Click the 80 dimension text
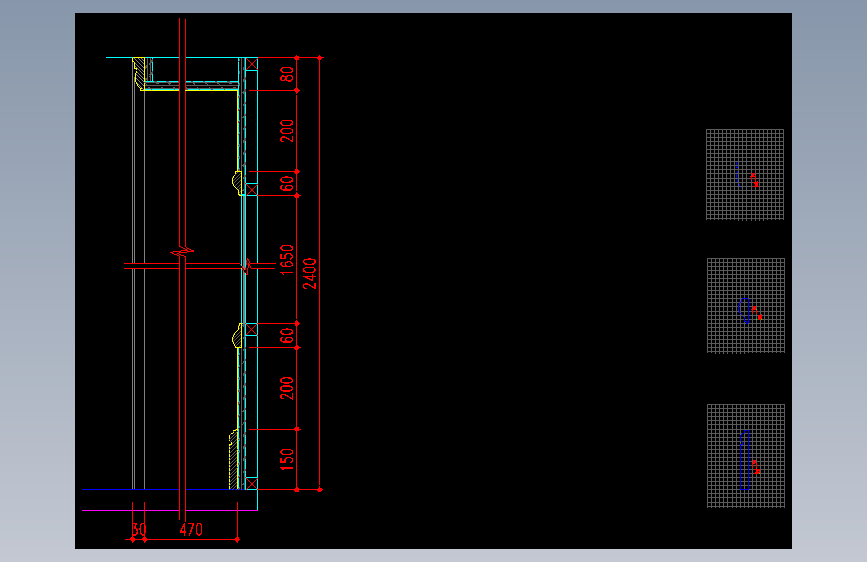Viewport: 867px width, 562px height. click(286, 74)
